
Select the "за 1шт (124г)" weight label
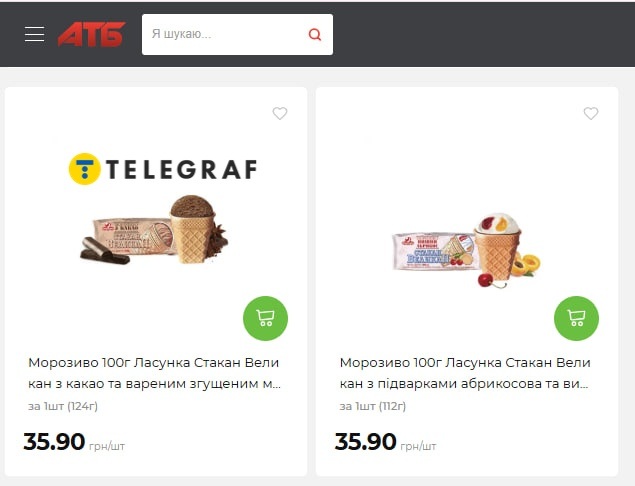coord(63,406)
